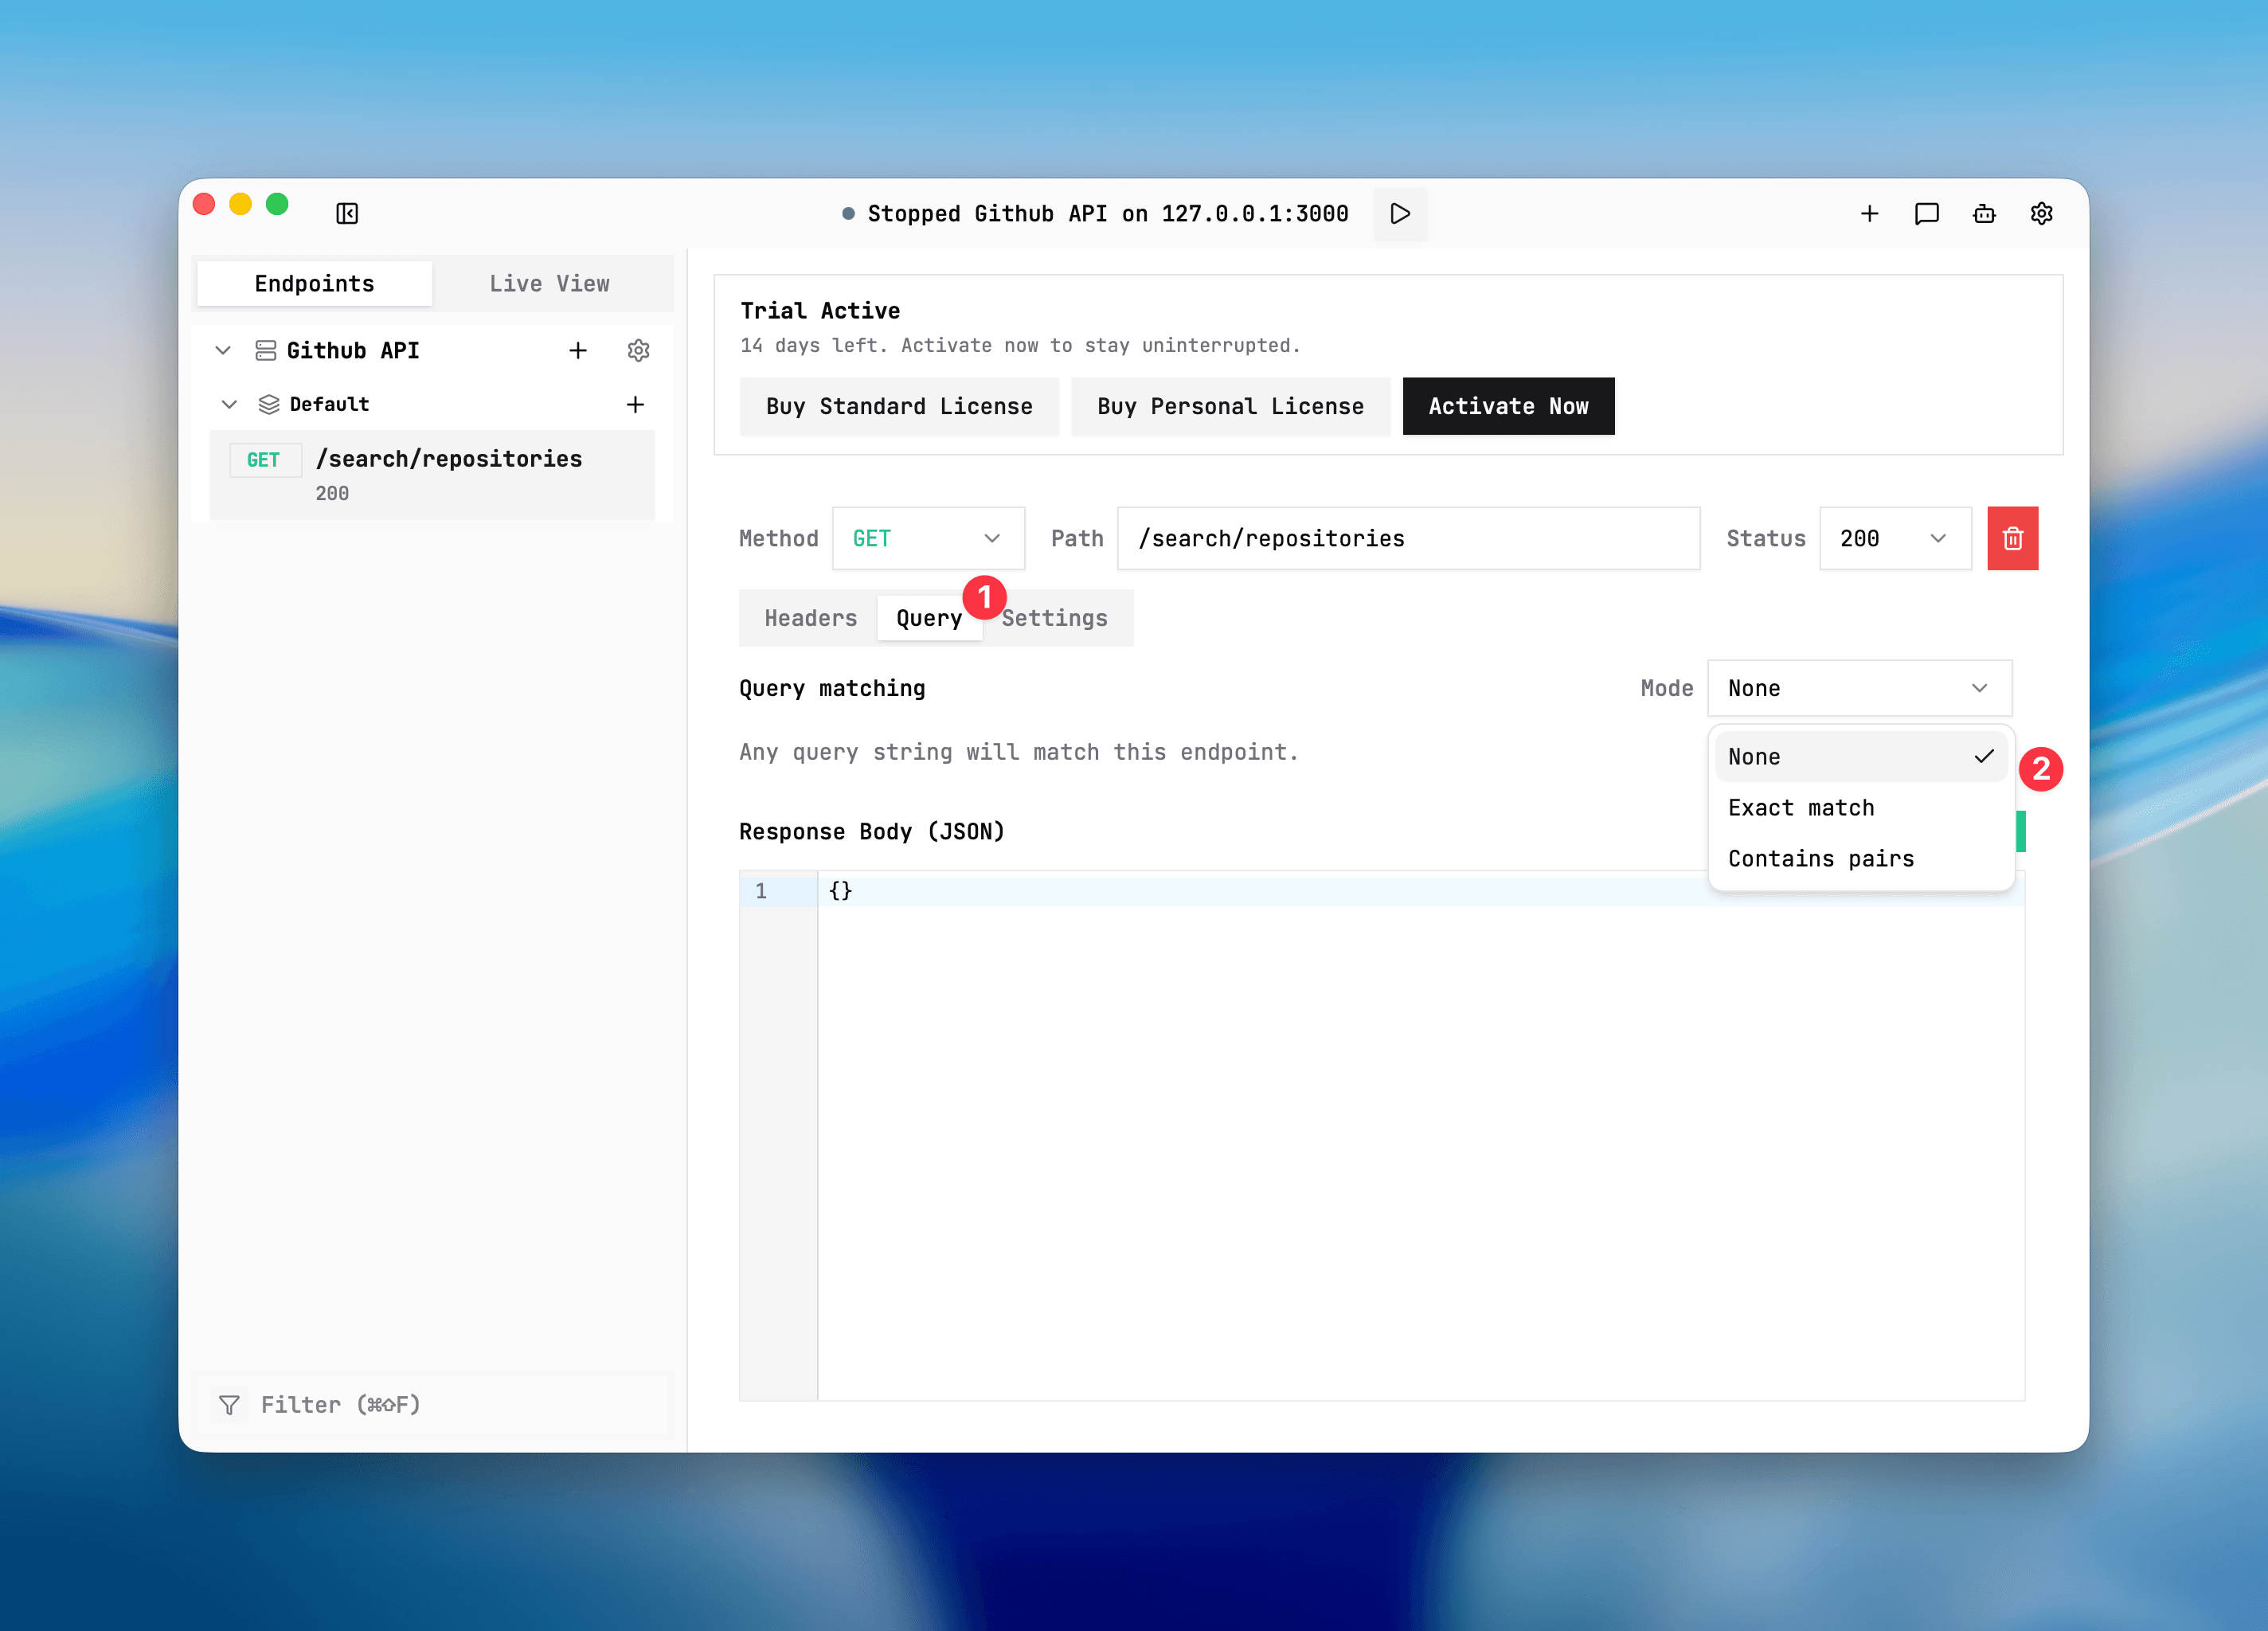Delete the endpoint using the red trash icon
Screen dimensions: 2268x1631
(2012, 538)
